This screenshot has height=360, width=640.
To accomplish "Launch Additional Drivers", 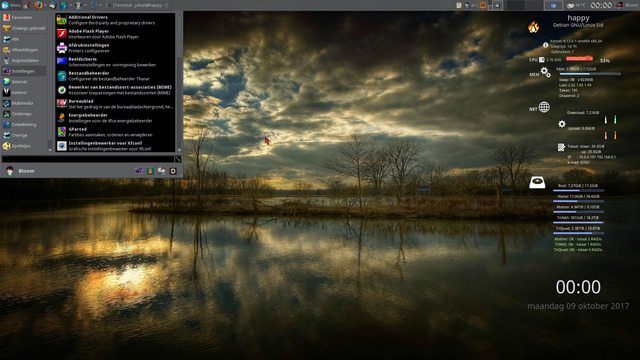I will point(115,20).
